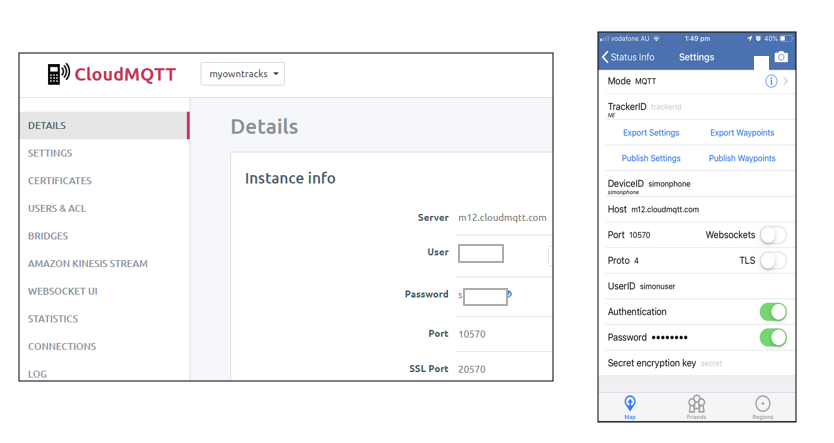Tap the phone battery indicator
The width and height of the screenshot is (834, 443).
pos(787,38)
